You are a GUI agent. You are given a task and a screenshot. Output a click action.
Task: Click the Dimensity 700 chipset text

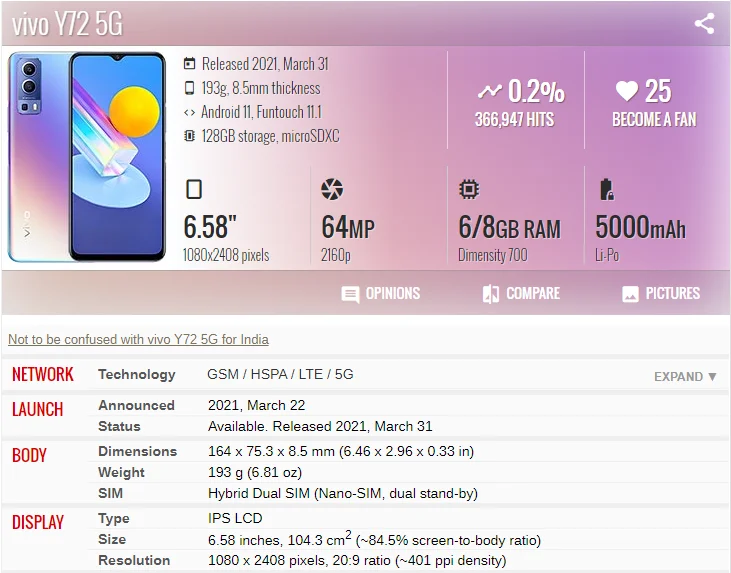click(x=493, y=255)
